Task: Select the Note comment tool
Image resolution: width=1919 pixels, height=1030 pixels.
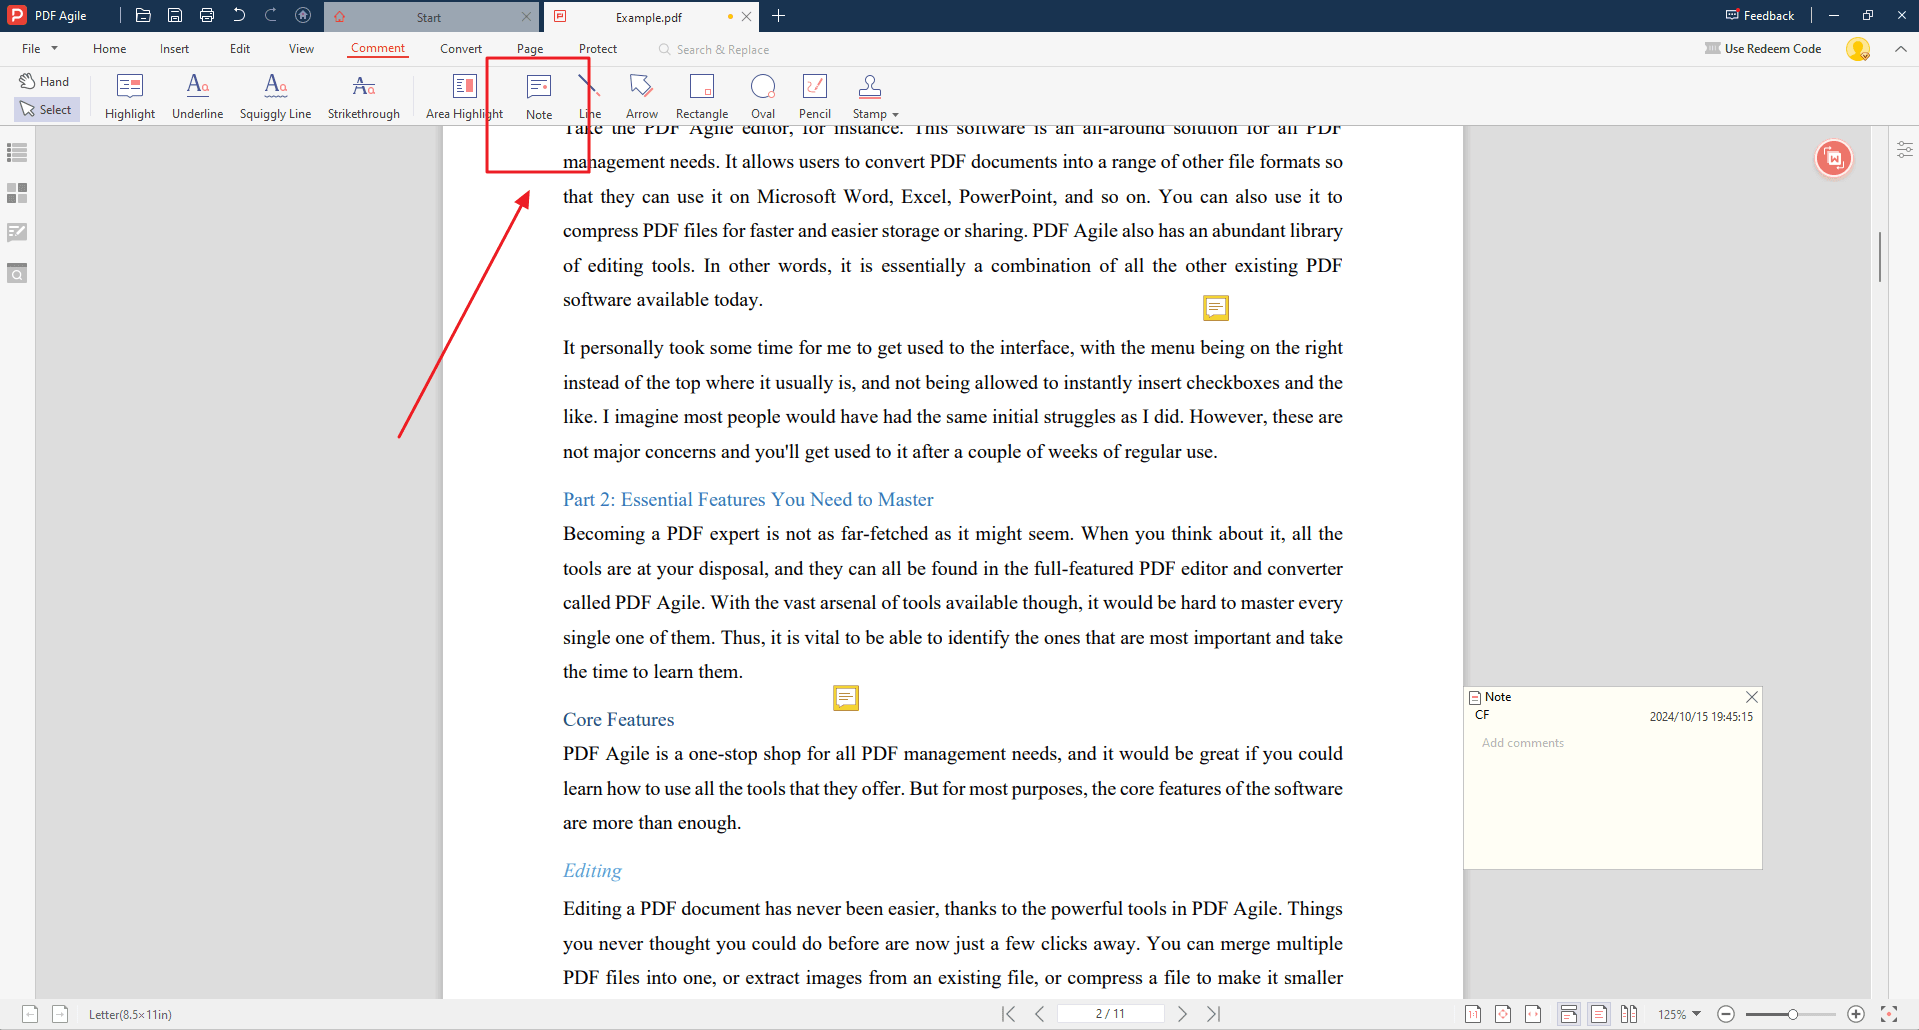Action: pyautogui.click(x=539, y=96)
